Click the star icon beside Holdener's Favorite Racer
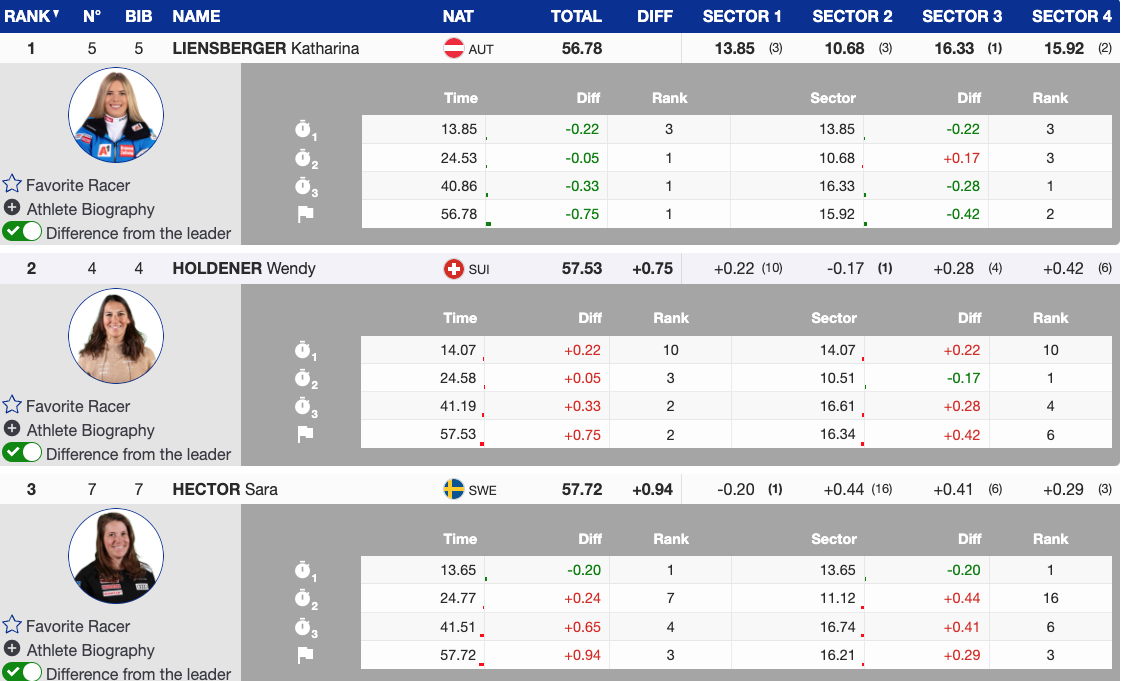This screenshot has width=1121, height=681. coord(12,405)
